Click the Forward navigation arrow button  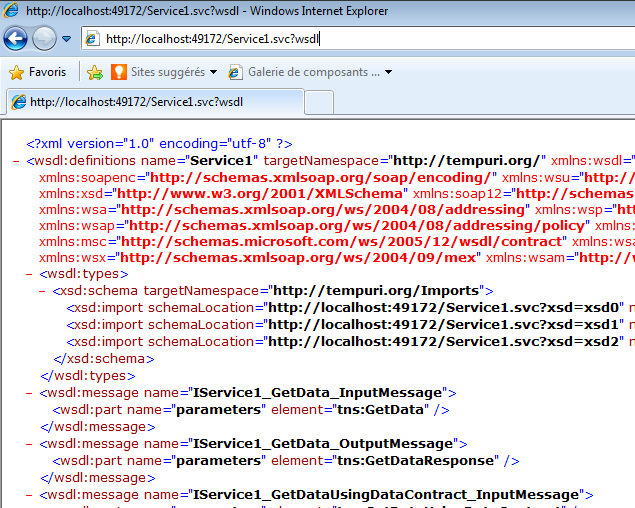(x=44, y=39)
